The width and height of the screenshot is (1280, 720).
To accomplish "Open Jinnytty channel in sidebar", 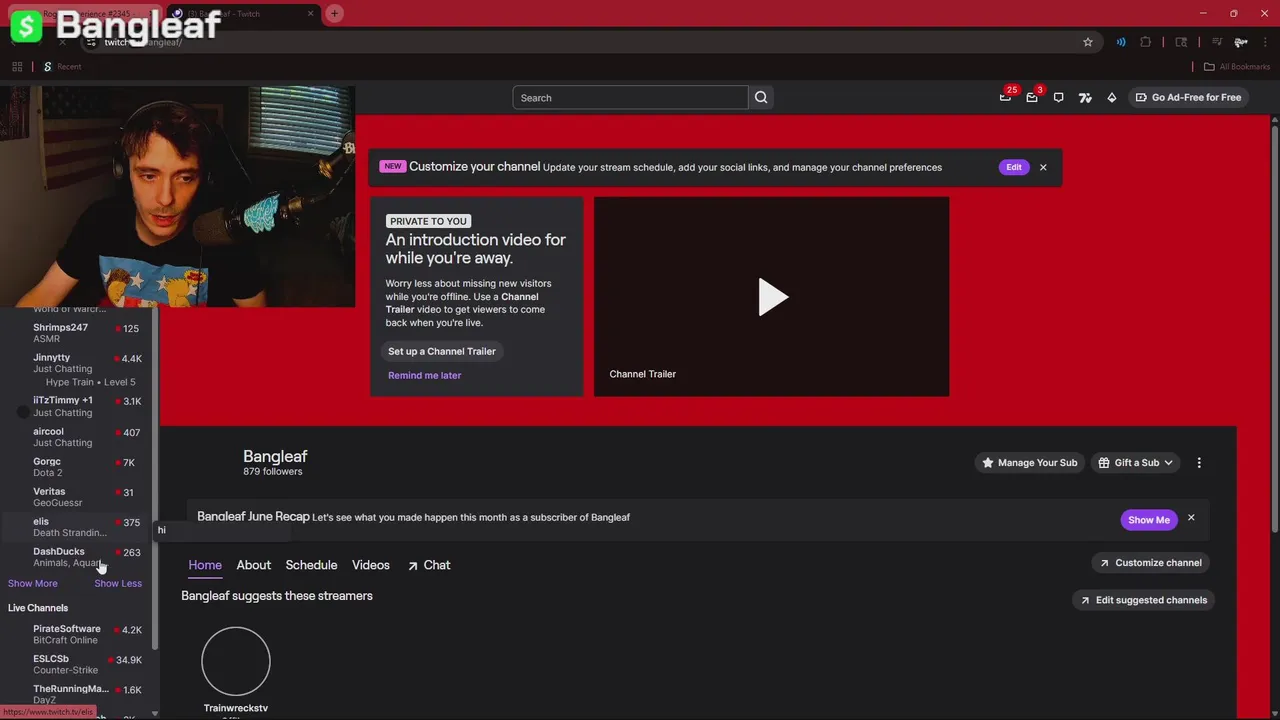I will 78,363.
